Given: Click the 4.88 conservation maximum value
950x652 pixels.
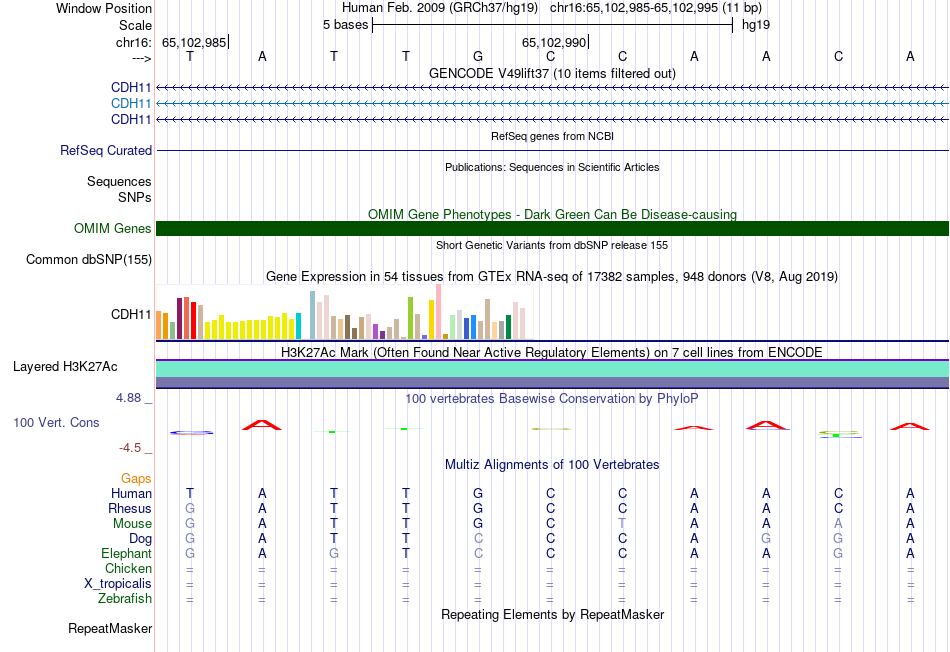Looking at the screenshot, I should (x=128, y=398).
